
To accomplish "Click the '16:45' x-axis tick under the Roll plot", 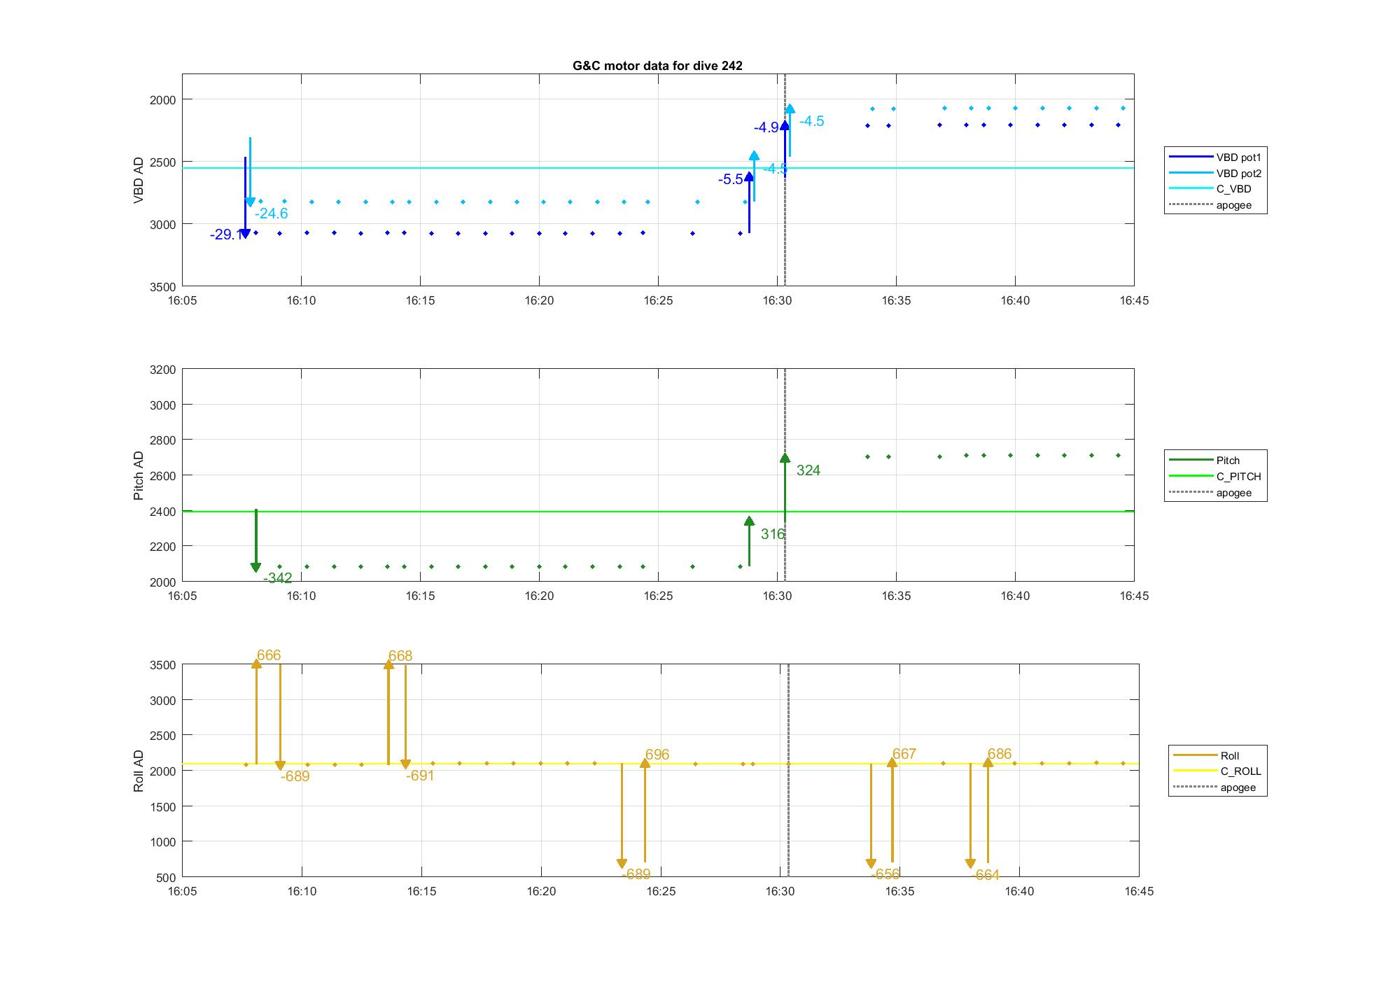I will point(1139,891).
